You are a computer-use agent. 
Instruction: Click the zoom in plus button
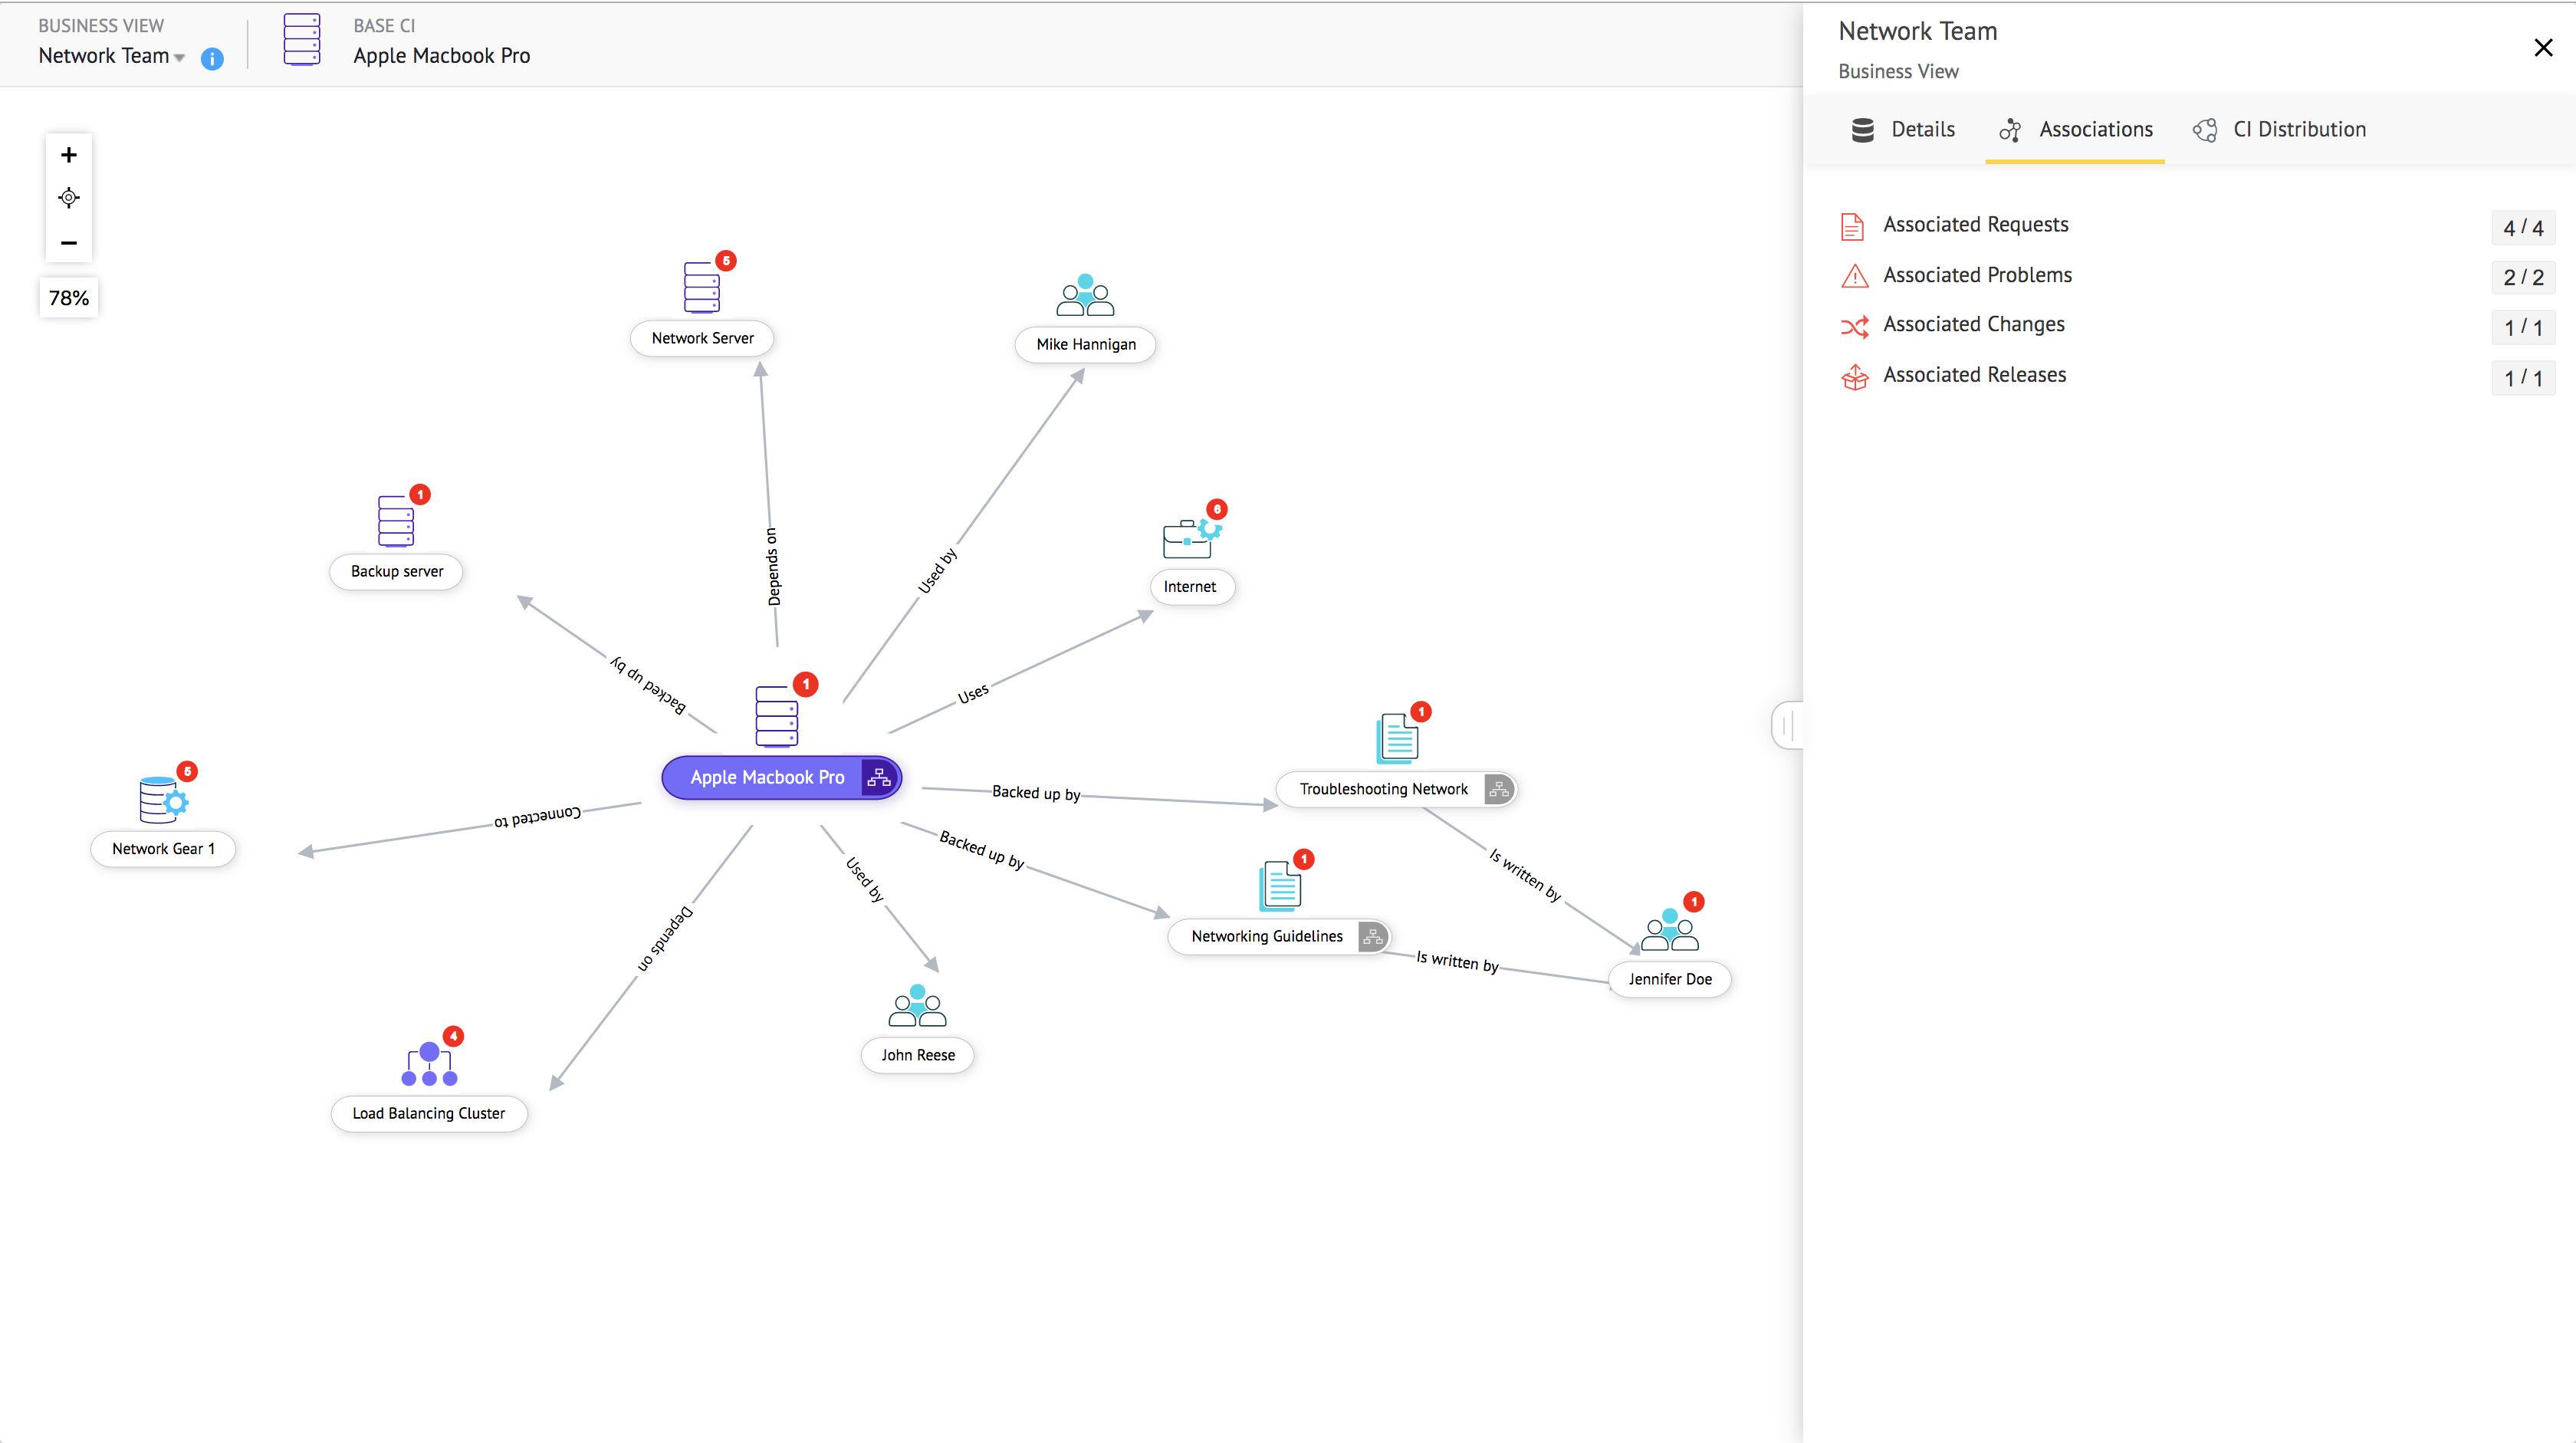pyautogui.click(x=69, y=155)
